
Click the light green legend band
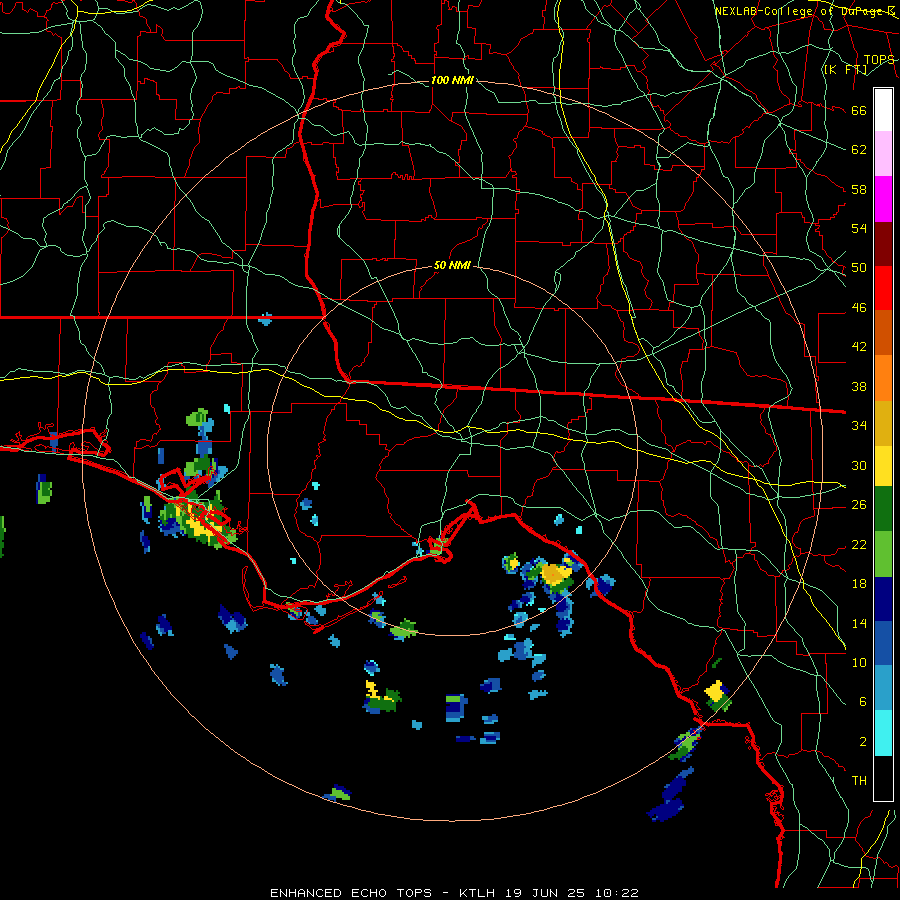[x=883, y=554]
